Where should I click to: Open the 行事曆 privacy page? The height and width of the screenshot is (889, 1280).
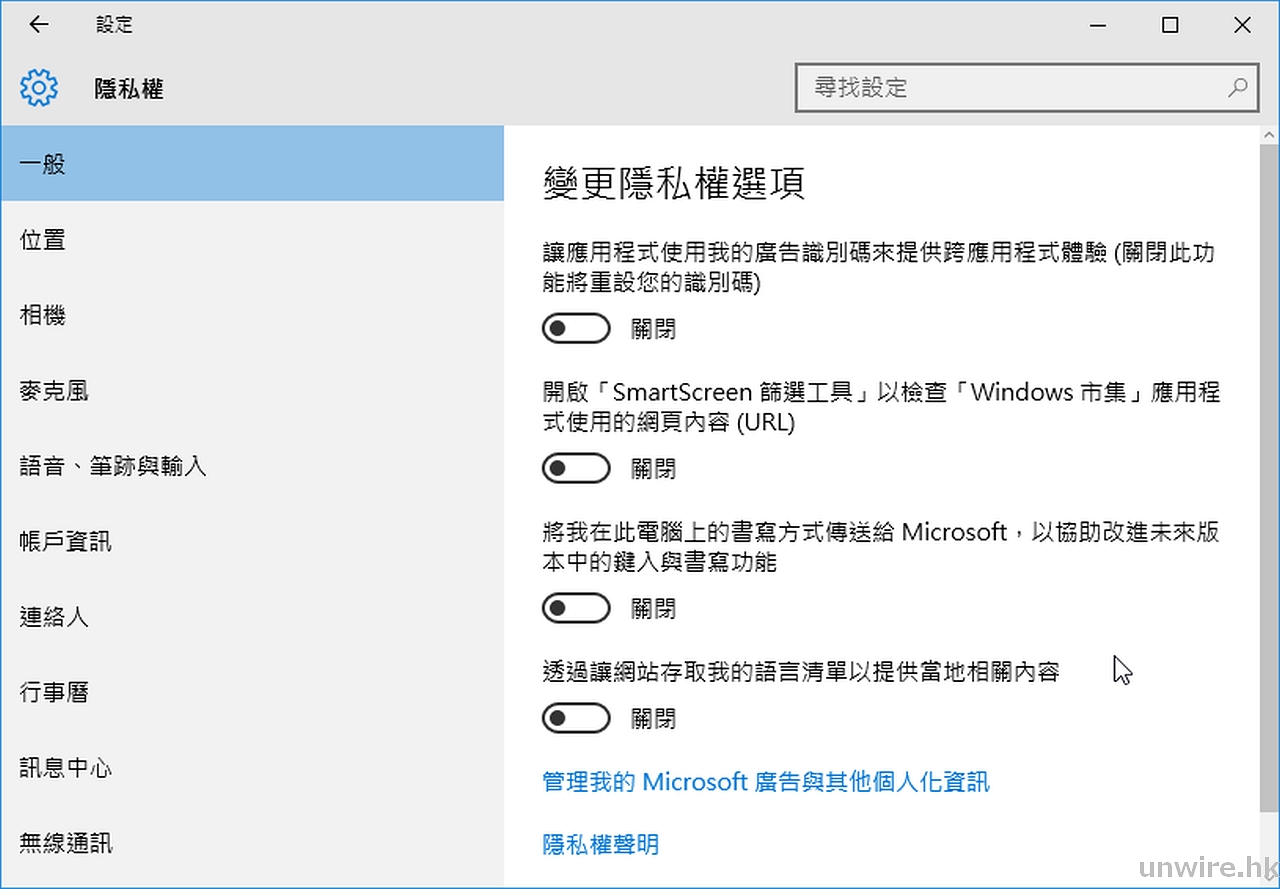tap(54, 692)
